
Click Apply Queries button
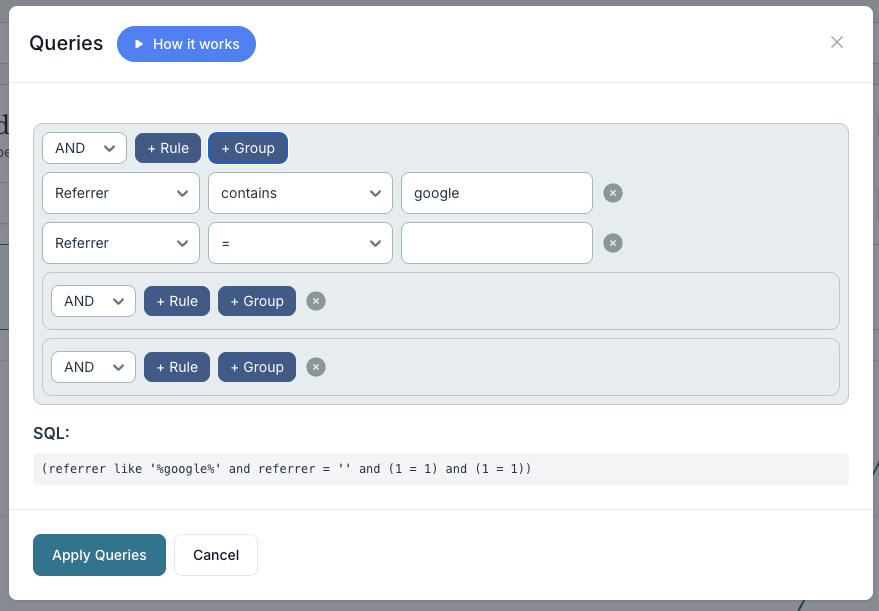coord(99,555)
